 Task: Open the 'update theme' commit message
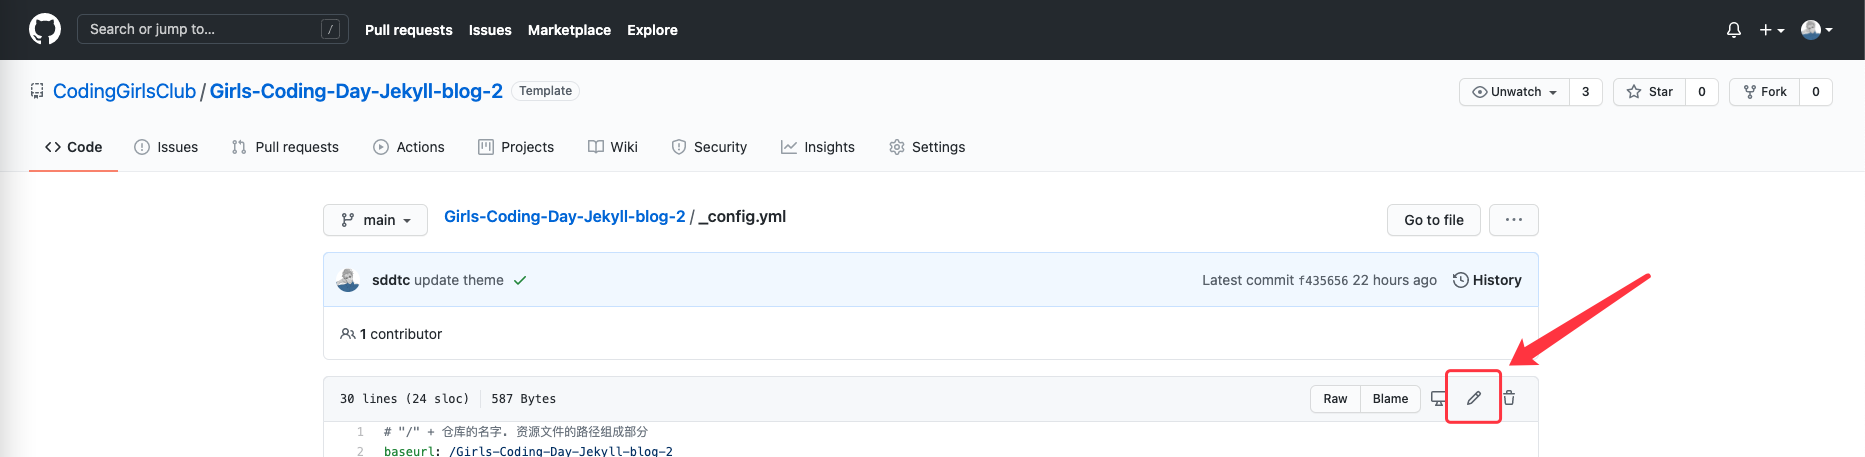(459, 280)
